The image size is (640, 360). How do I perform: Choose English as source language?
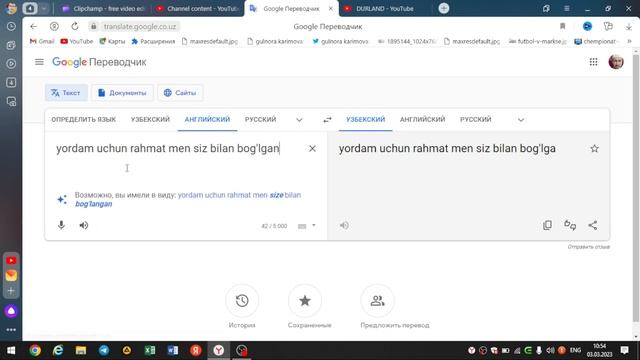click(207, 120)
